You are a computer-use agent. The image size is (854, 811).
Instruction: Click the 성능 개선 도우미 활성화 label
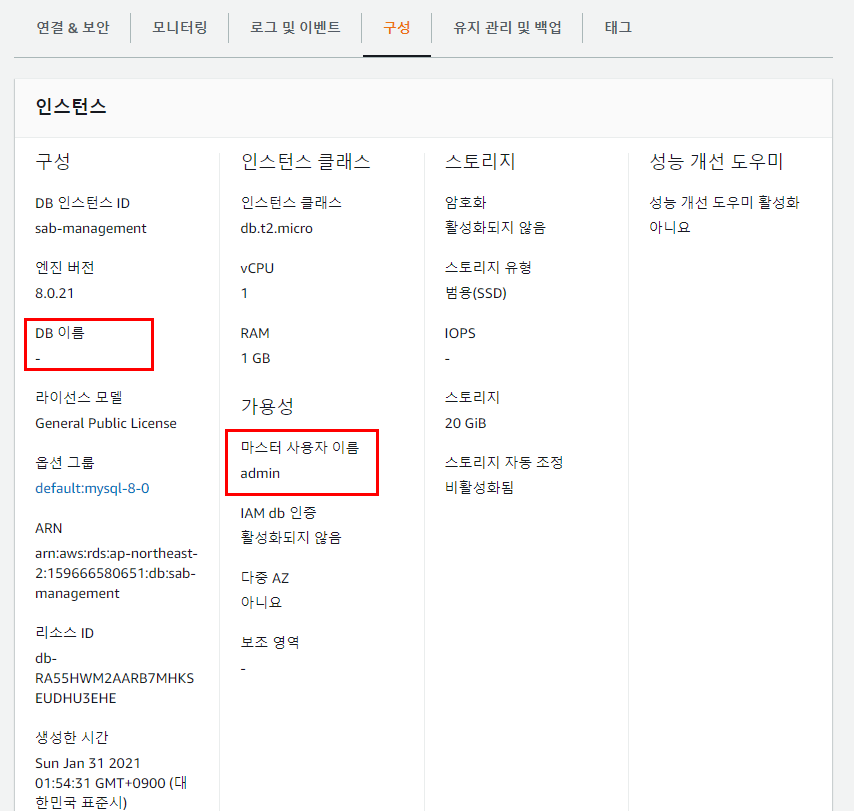pos(724,203)
